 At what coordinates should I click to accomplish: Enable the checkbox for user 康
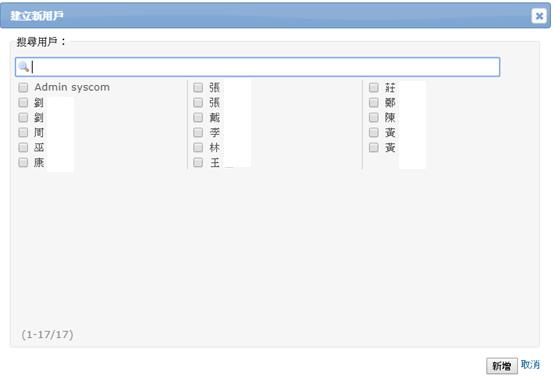23,162
